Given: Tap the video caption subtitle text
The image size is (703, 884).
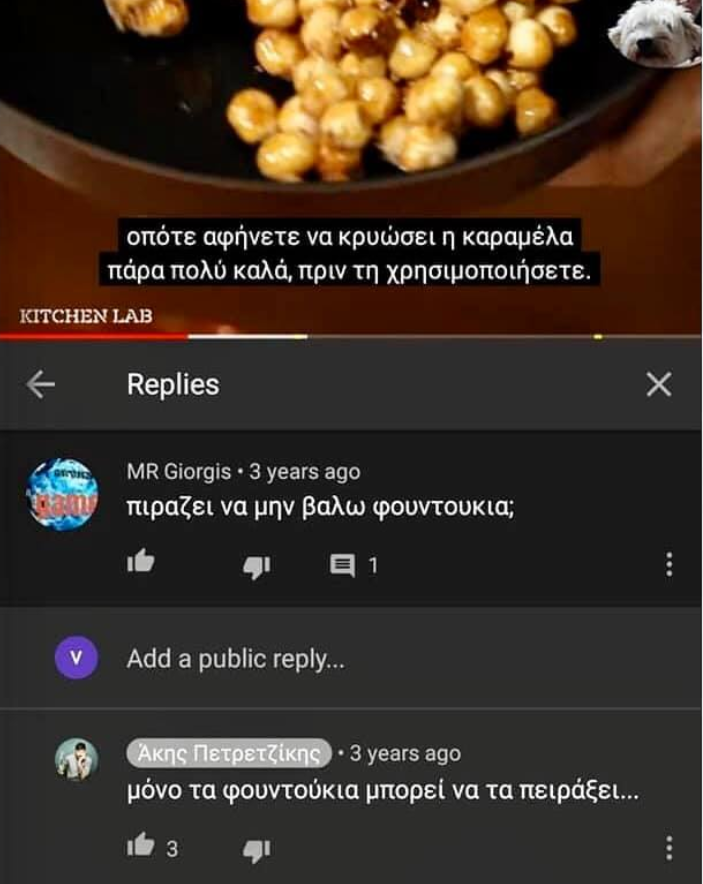Looking at the screenshot, I should (350, 254).
